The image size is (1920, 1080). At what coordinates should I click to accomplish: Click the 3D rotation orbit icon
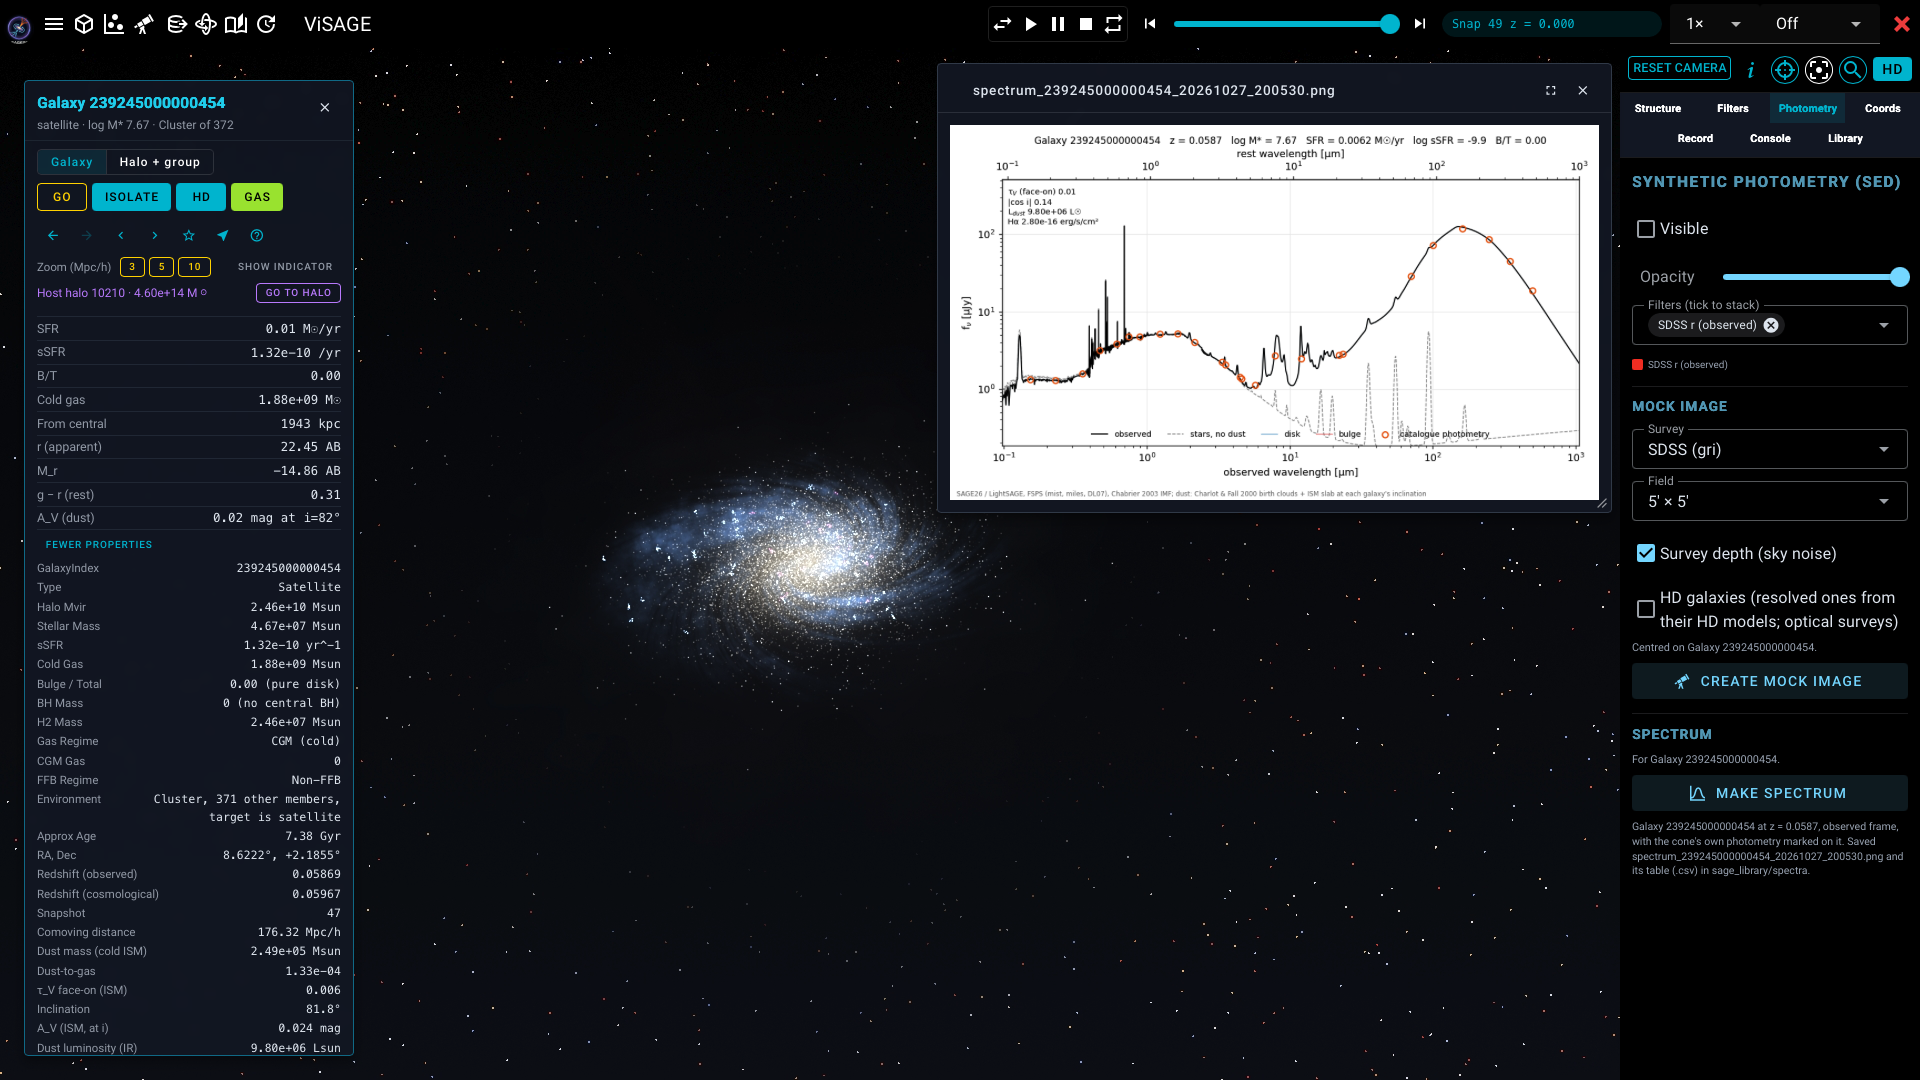click(x=206, y=24)
